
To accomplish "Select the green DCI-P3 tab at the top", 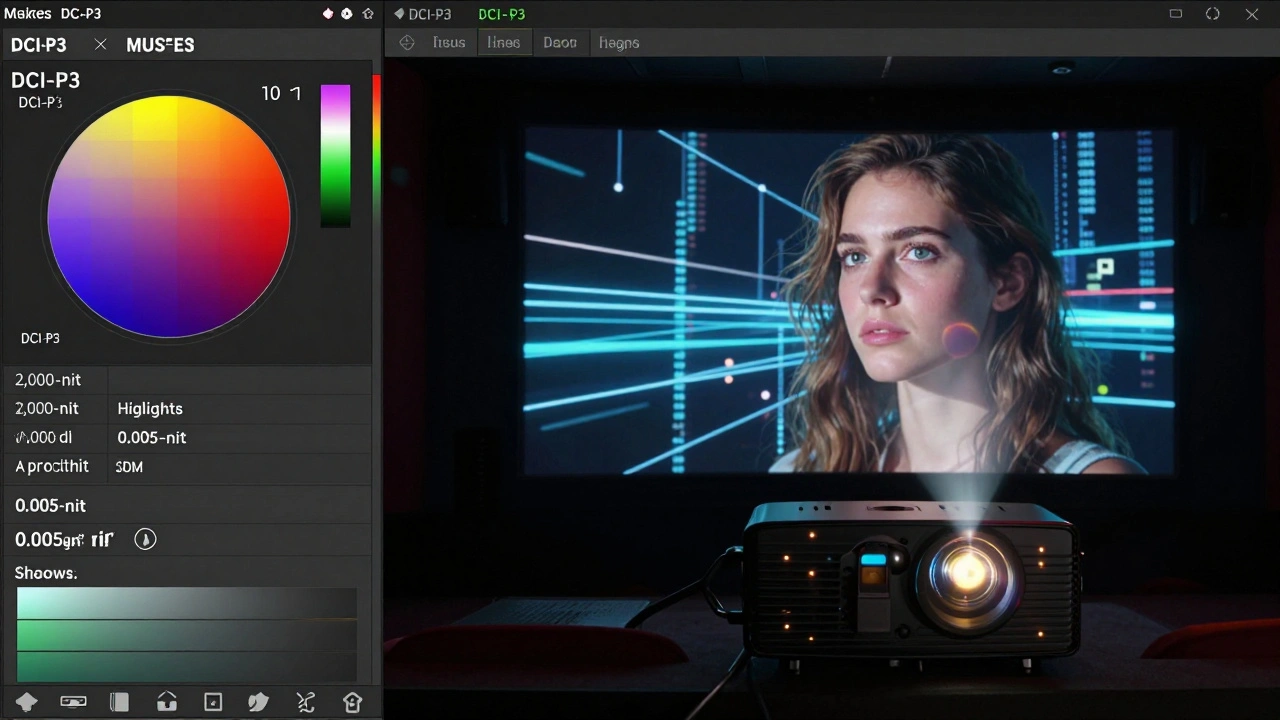I will 502,14.
